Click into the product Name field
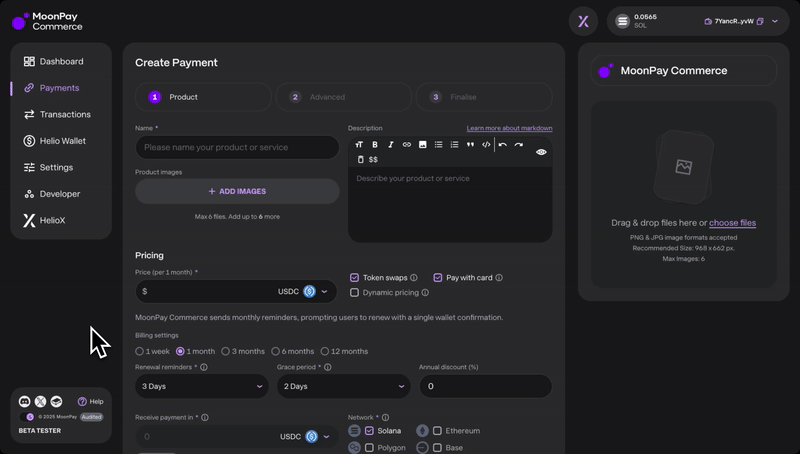This screenshot has width=800, height=454. tap(237, 147)
